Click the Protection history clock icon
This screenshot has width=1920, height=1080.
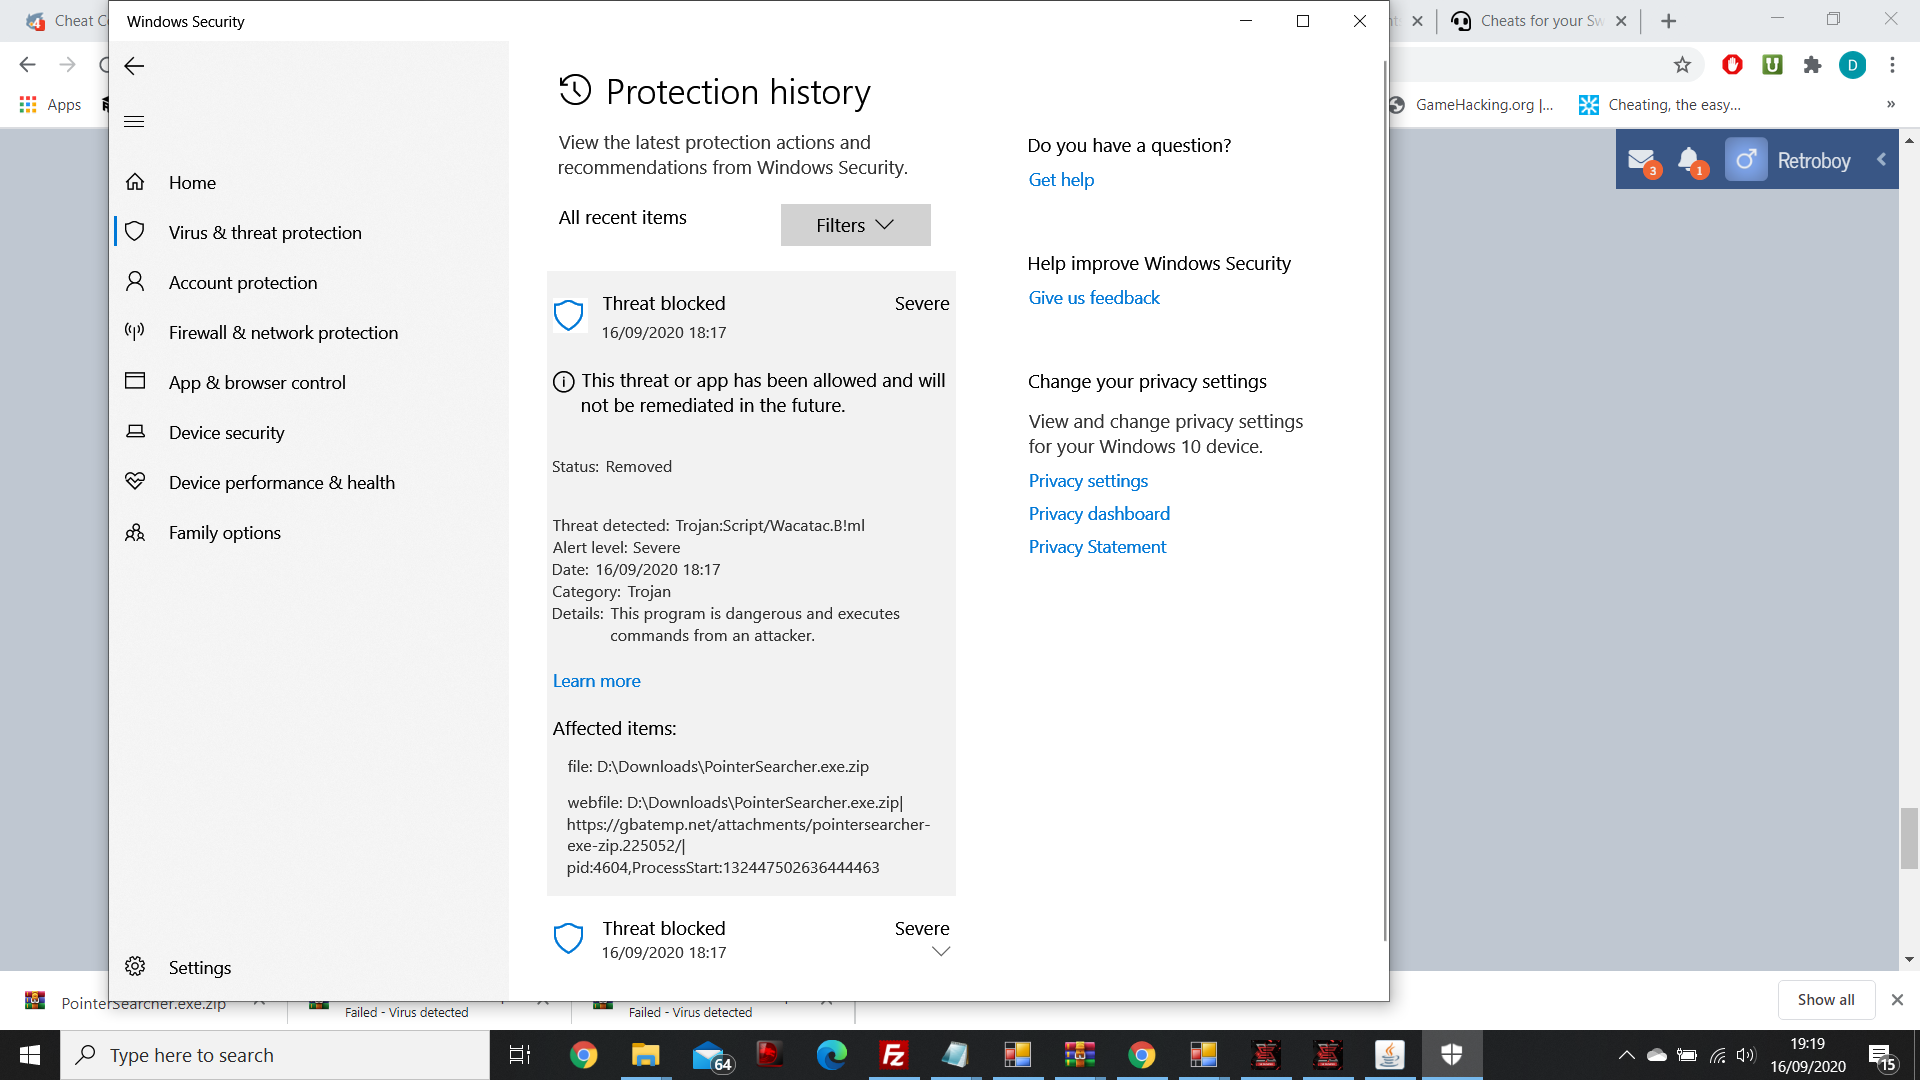pos(575,90)
